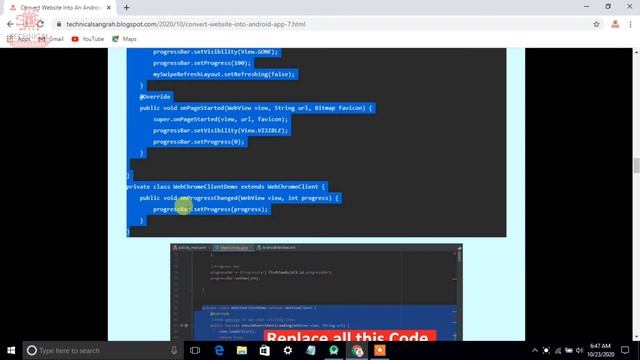Viewport: 640px width, 360px height.
Task: Click 'mySwipeRefreshLayout.setRefreshing(false);' line
Action: pos(224,74)
